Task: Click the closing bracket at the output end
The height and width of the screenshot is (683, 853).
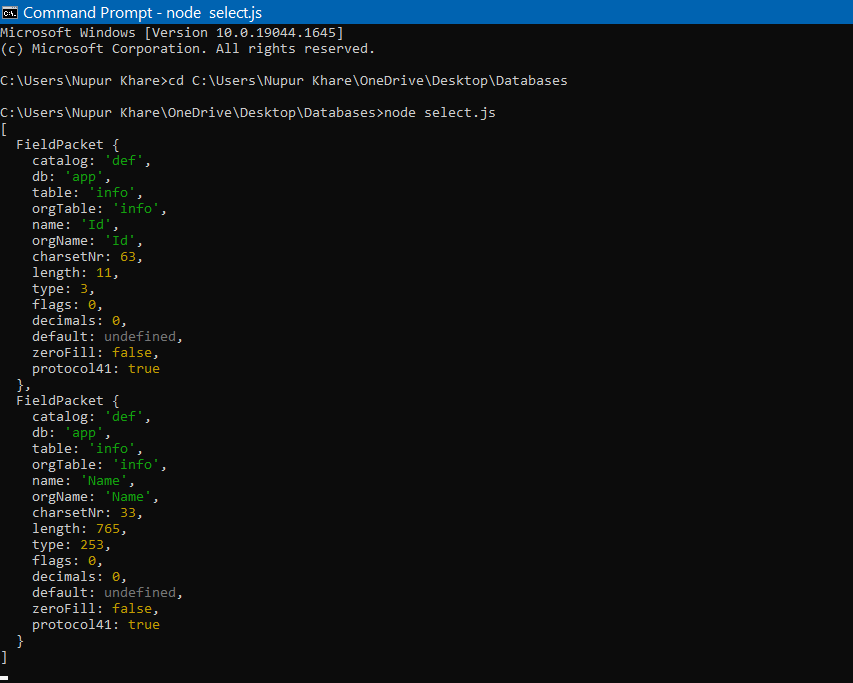Action: [4, 657]
